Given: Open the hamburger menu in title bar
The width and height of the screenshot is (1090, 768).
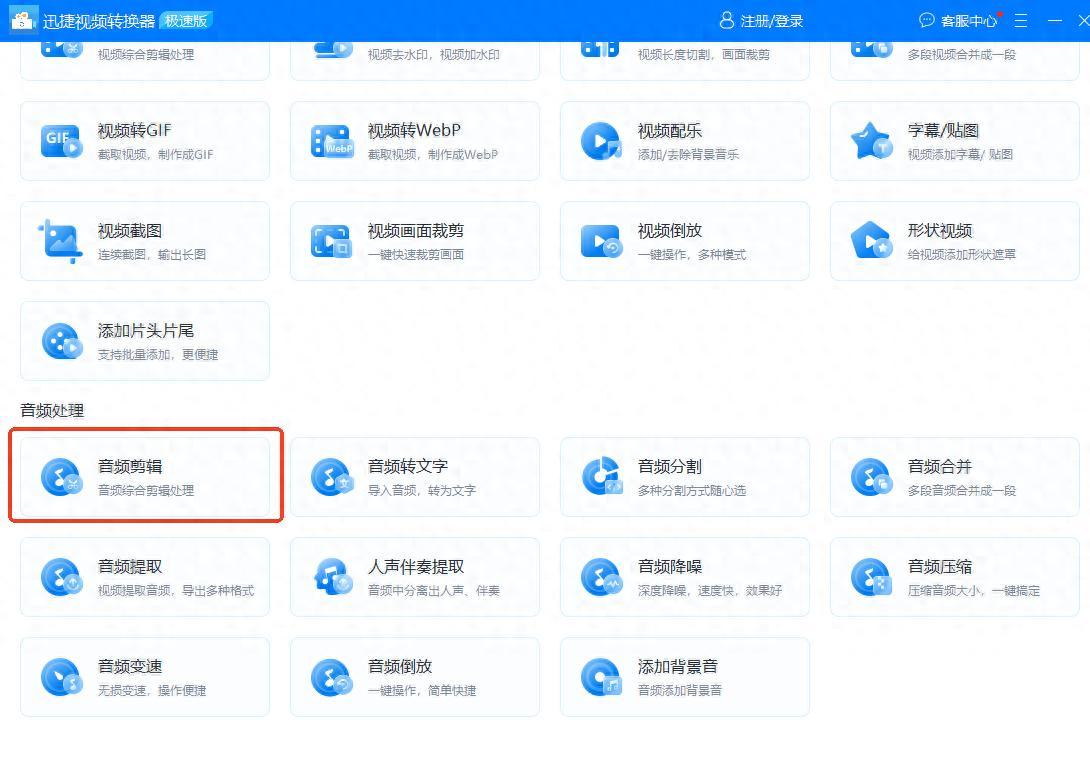Looking at the screenshot, I should coord(1021,21).
